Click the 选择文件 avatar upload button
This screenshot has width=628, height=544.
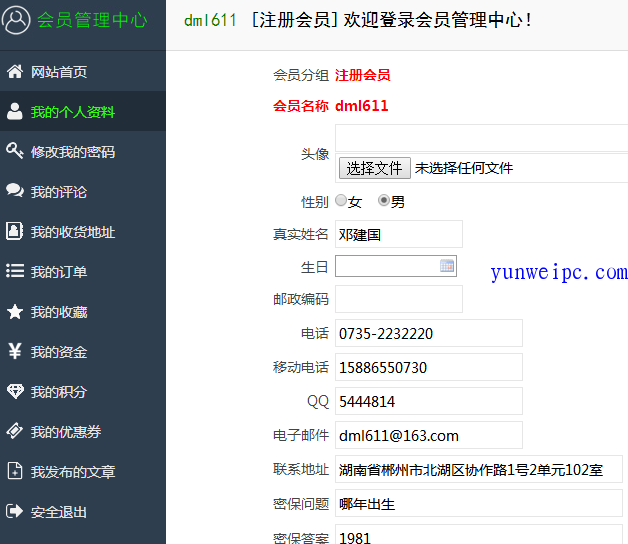coord(374,168)
